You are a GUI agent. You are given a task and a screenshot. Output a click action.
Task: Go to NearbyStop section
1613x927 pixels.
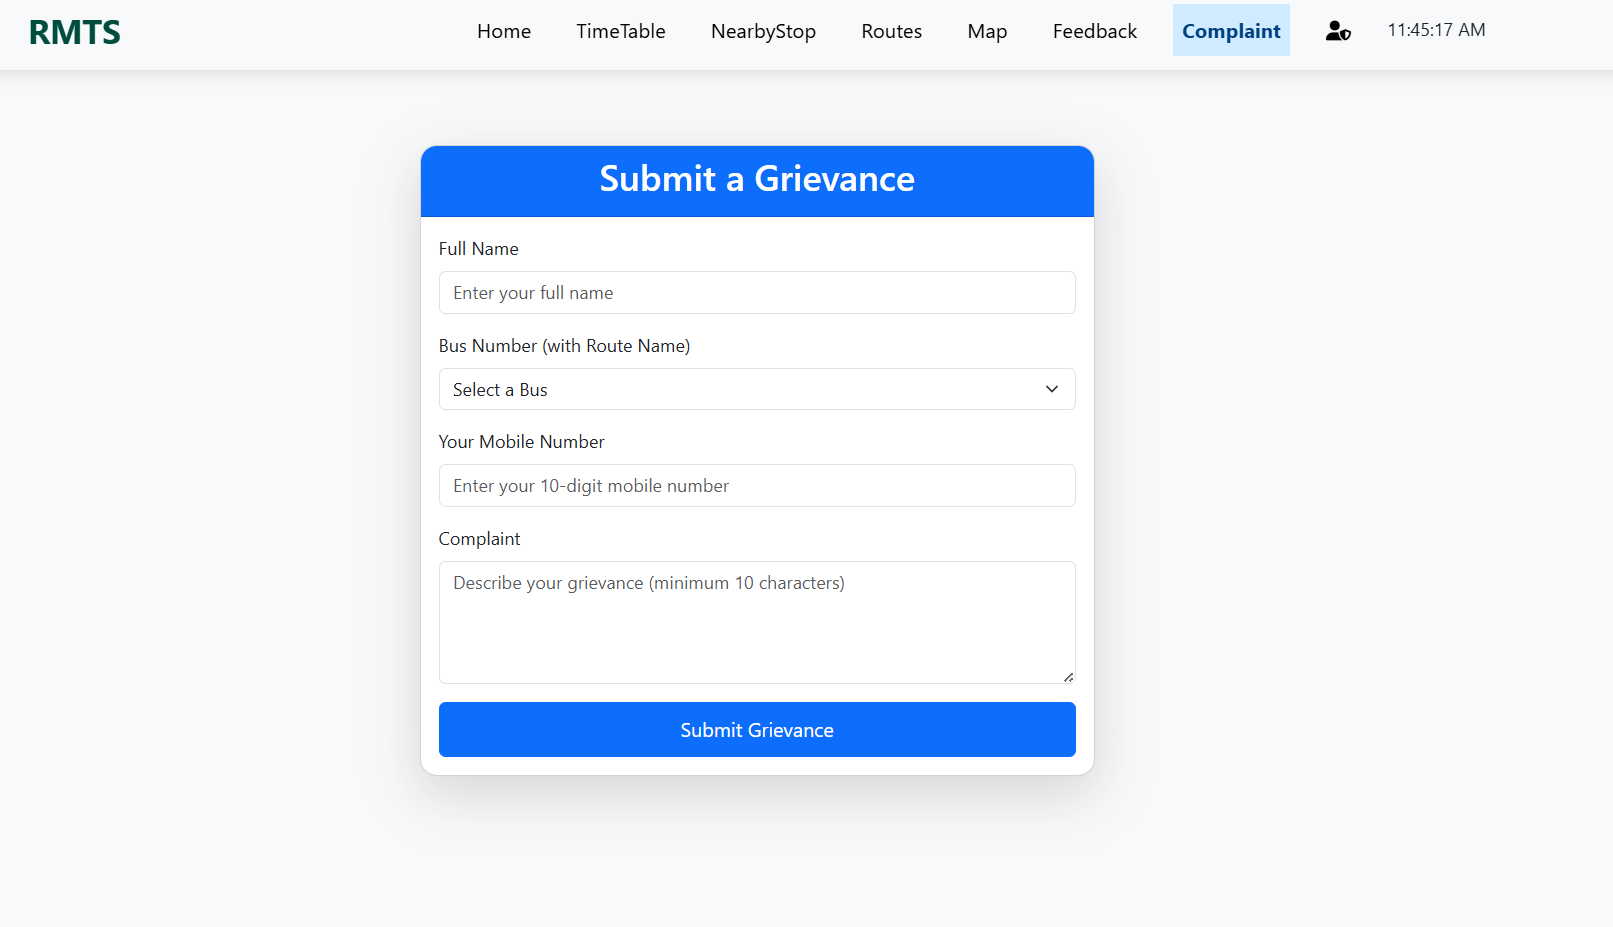[763, 31]
